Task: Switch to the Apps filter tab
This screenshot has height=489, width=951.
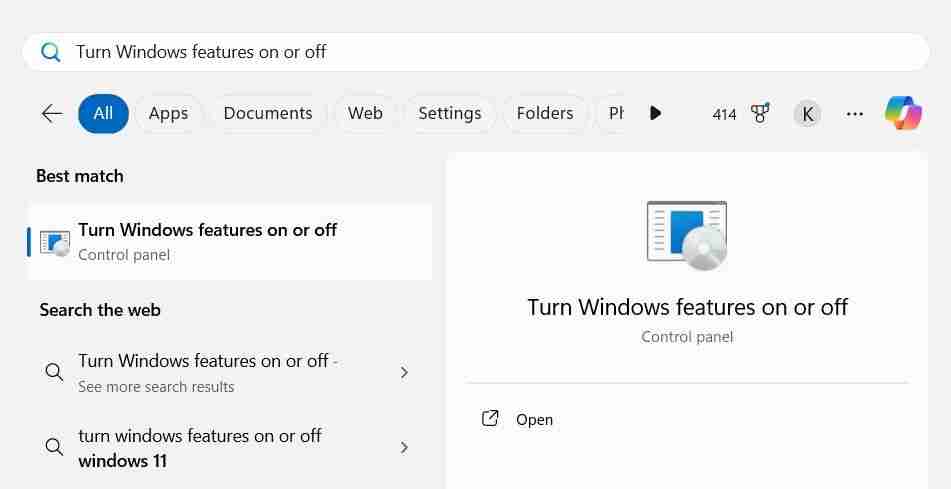Action: (x=169, y=113)
